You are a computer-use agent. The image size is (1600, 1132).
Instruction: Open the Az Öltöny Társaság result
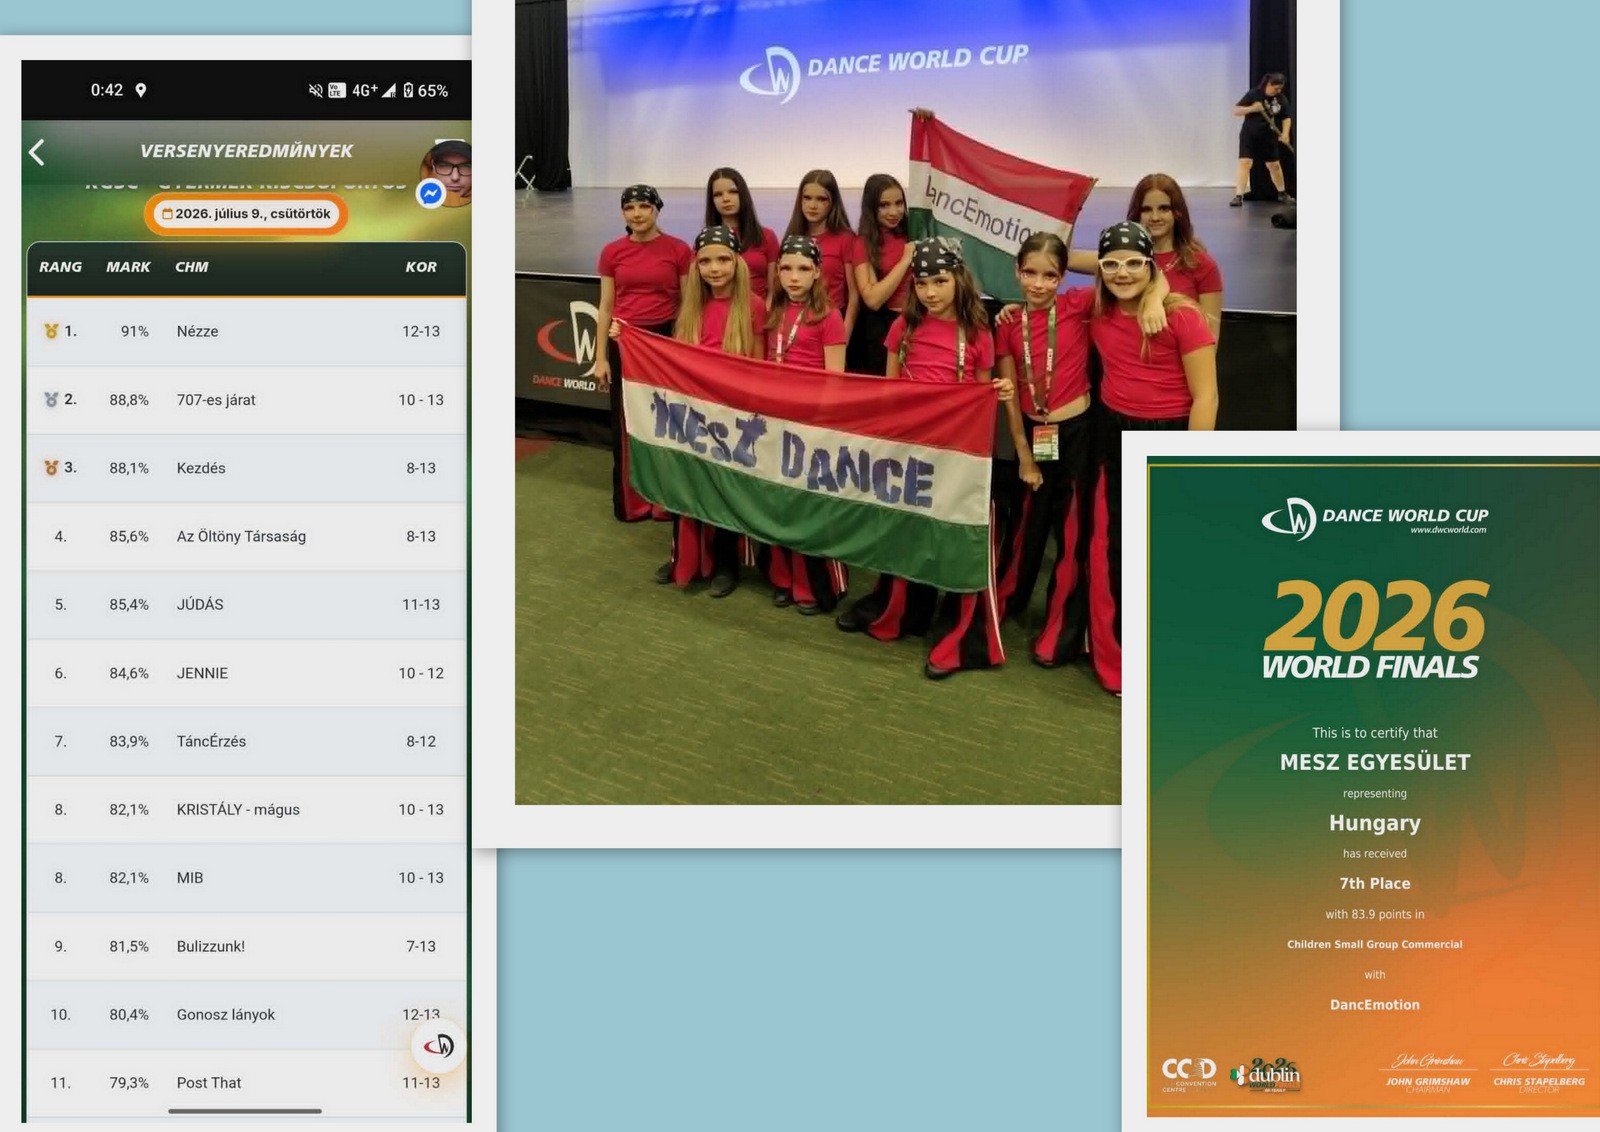pyautogui.click(x=246, y=536)
